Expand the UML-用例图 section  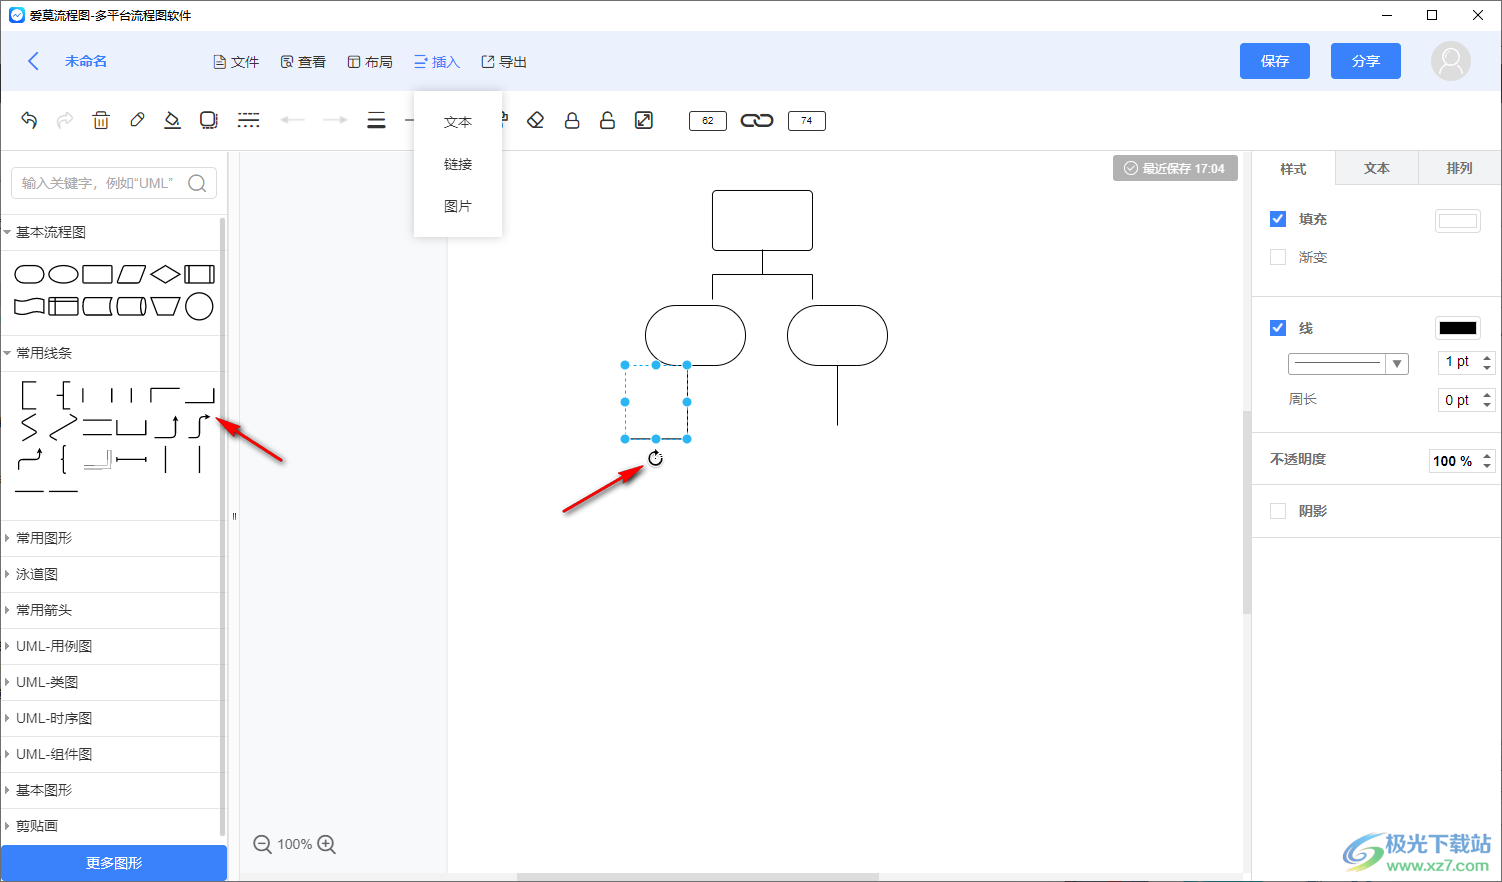point(110,646)
